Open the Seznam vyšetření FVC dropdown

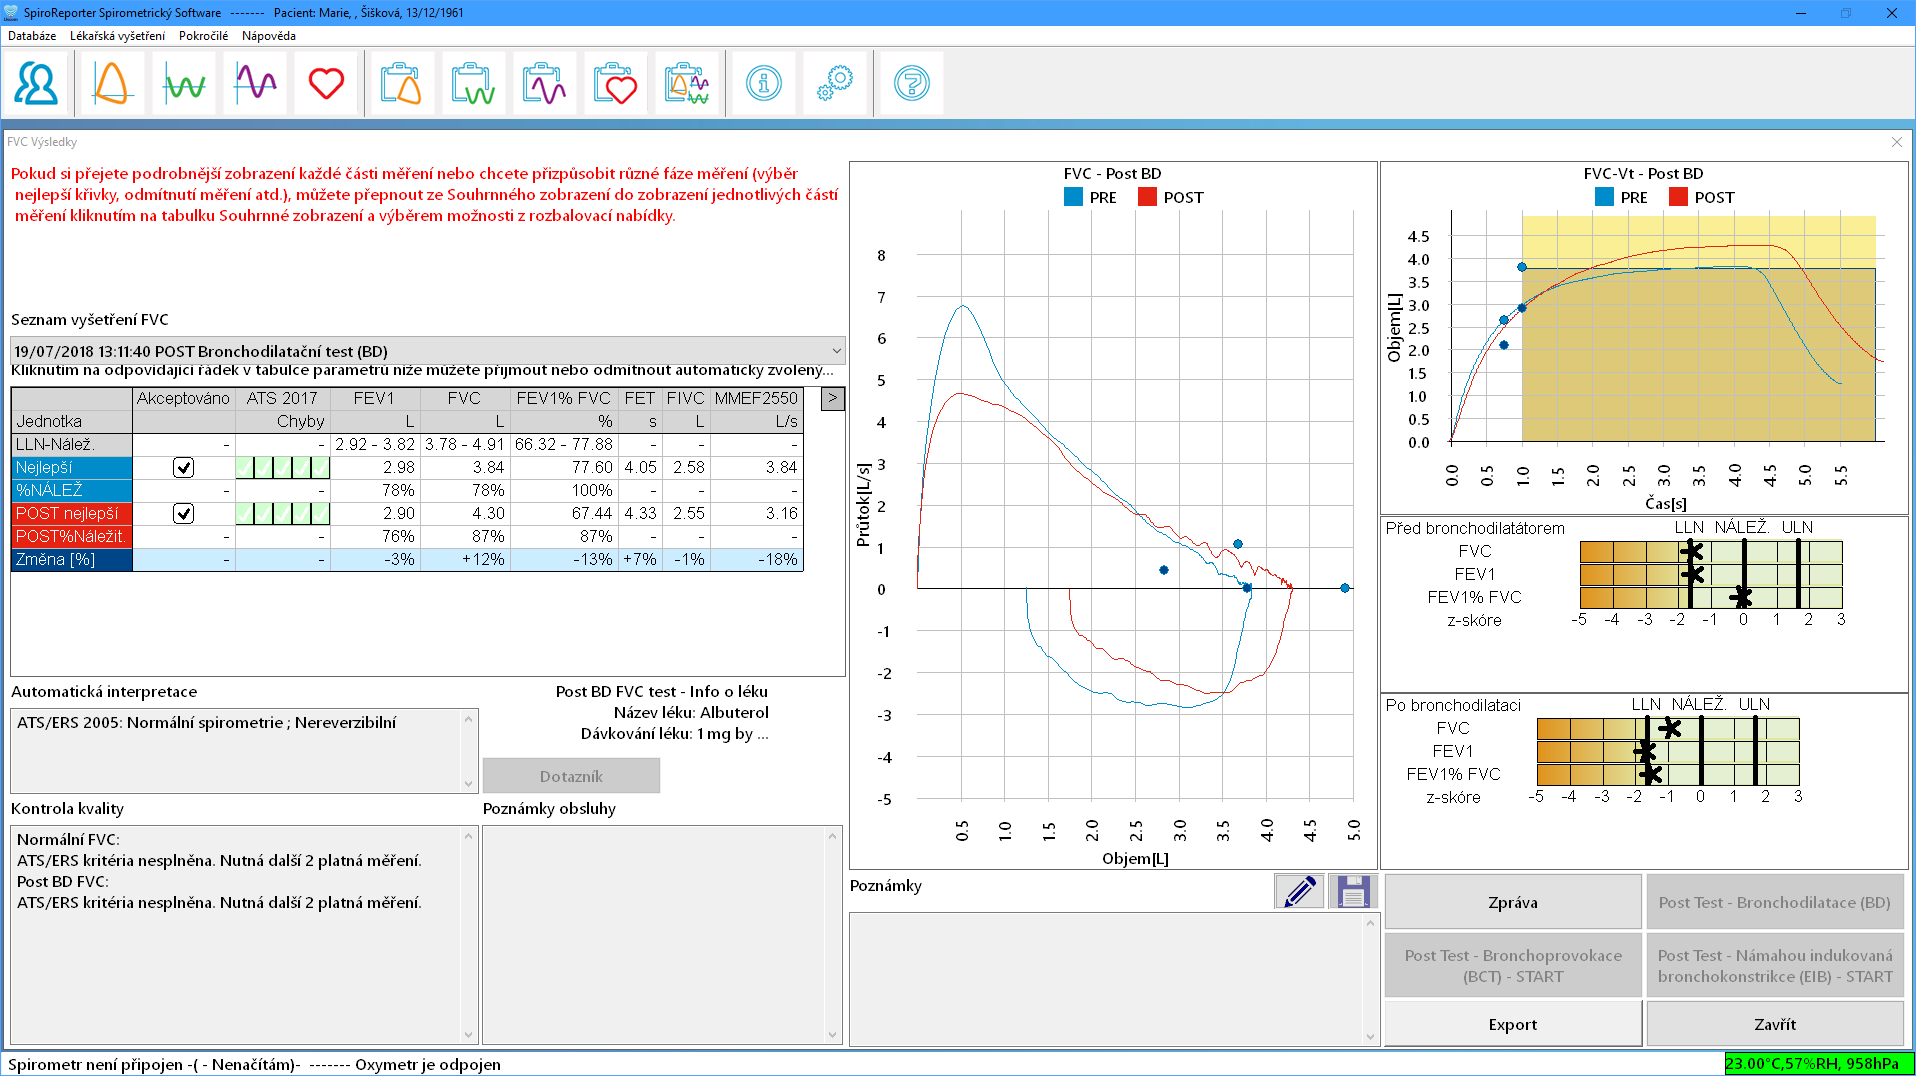point(837,351)
